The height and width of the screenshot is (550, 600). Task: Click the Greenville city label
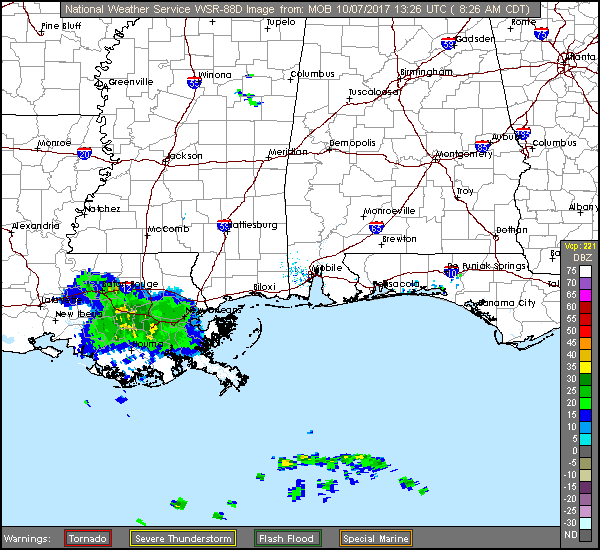pyautogui.click(x=131, y=82)
